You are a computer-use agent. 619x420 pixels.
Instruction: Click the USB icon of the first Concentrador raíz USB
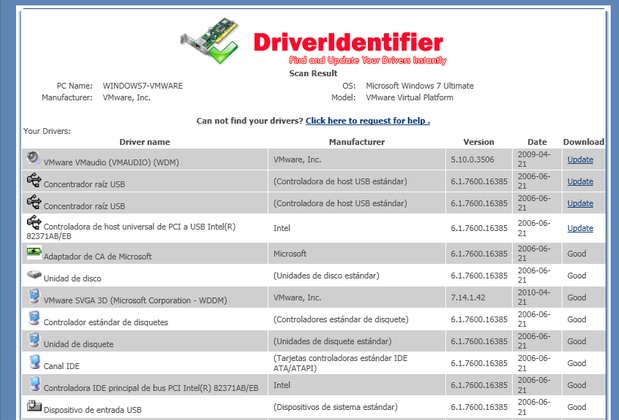(x=34, y=180)
